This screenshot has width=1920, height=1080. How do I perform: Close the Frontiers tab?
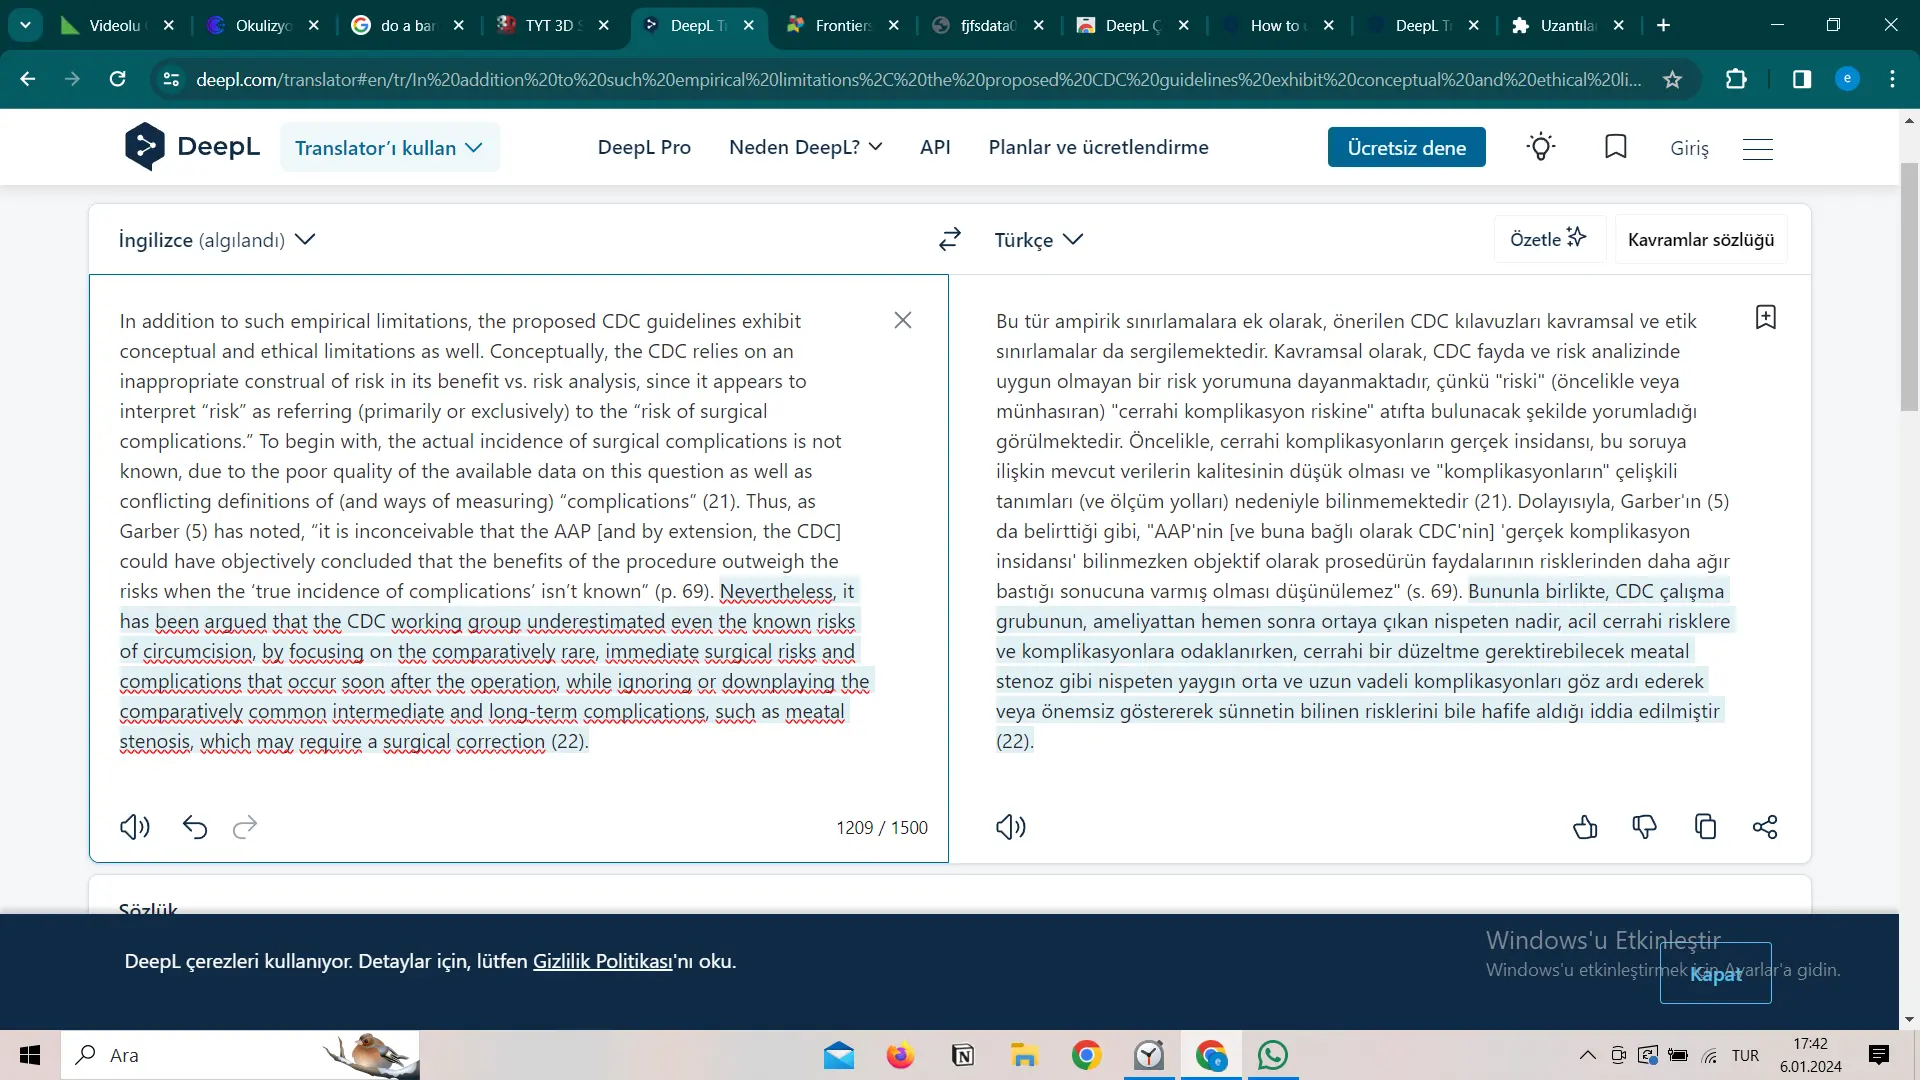tap(894, 25)
